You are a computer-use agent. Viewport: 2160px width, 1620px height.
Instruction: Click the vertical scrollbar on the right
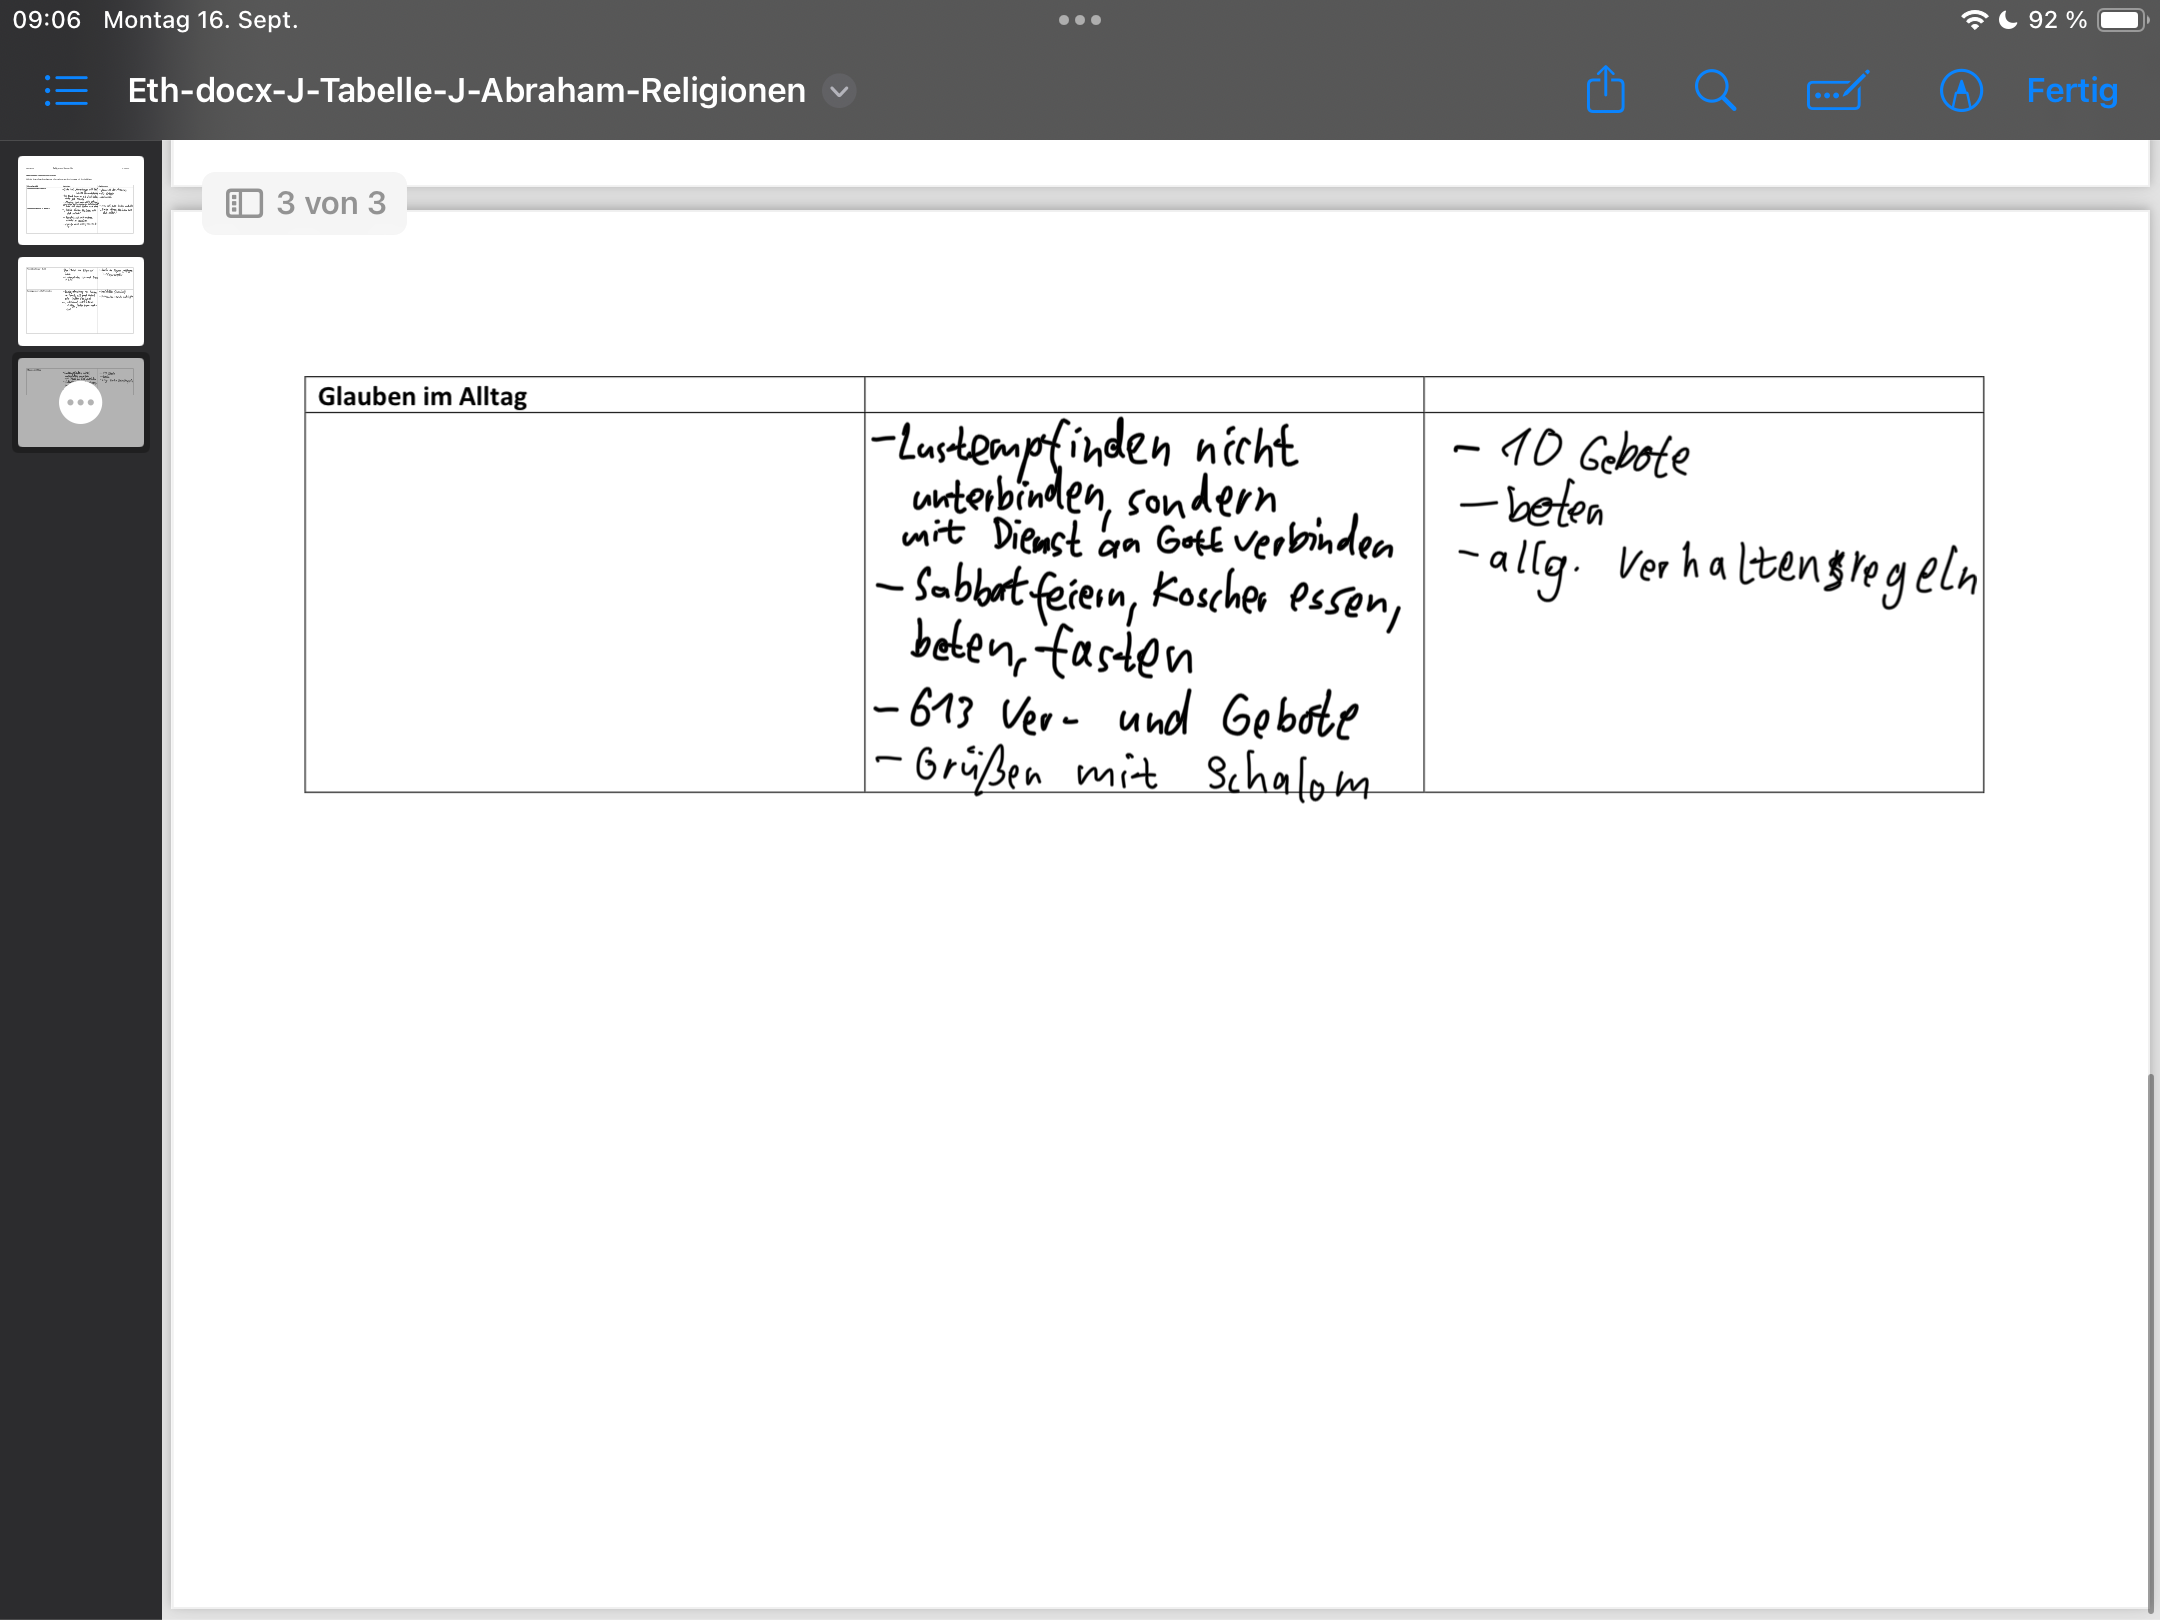point(2150,1340)
